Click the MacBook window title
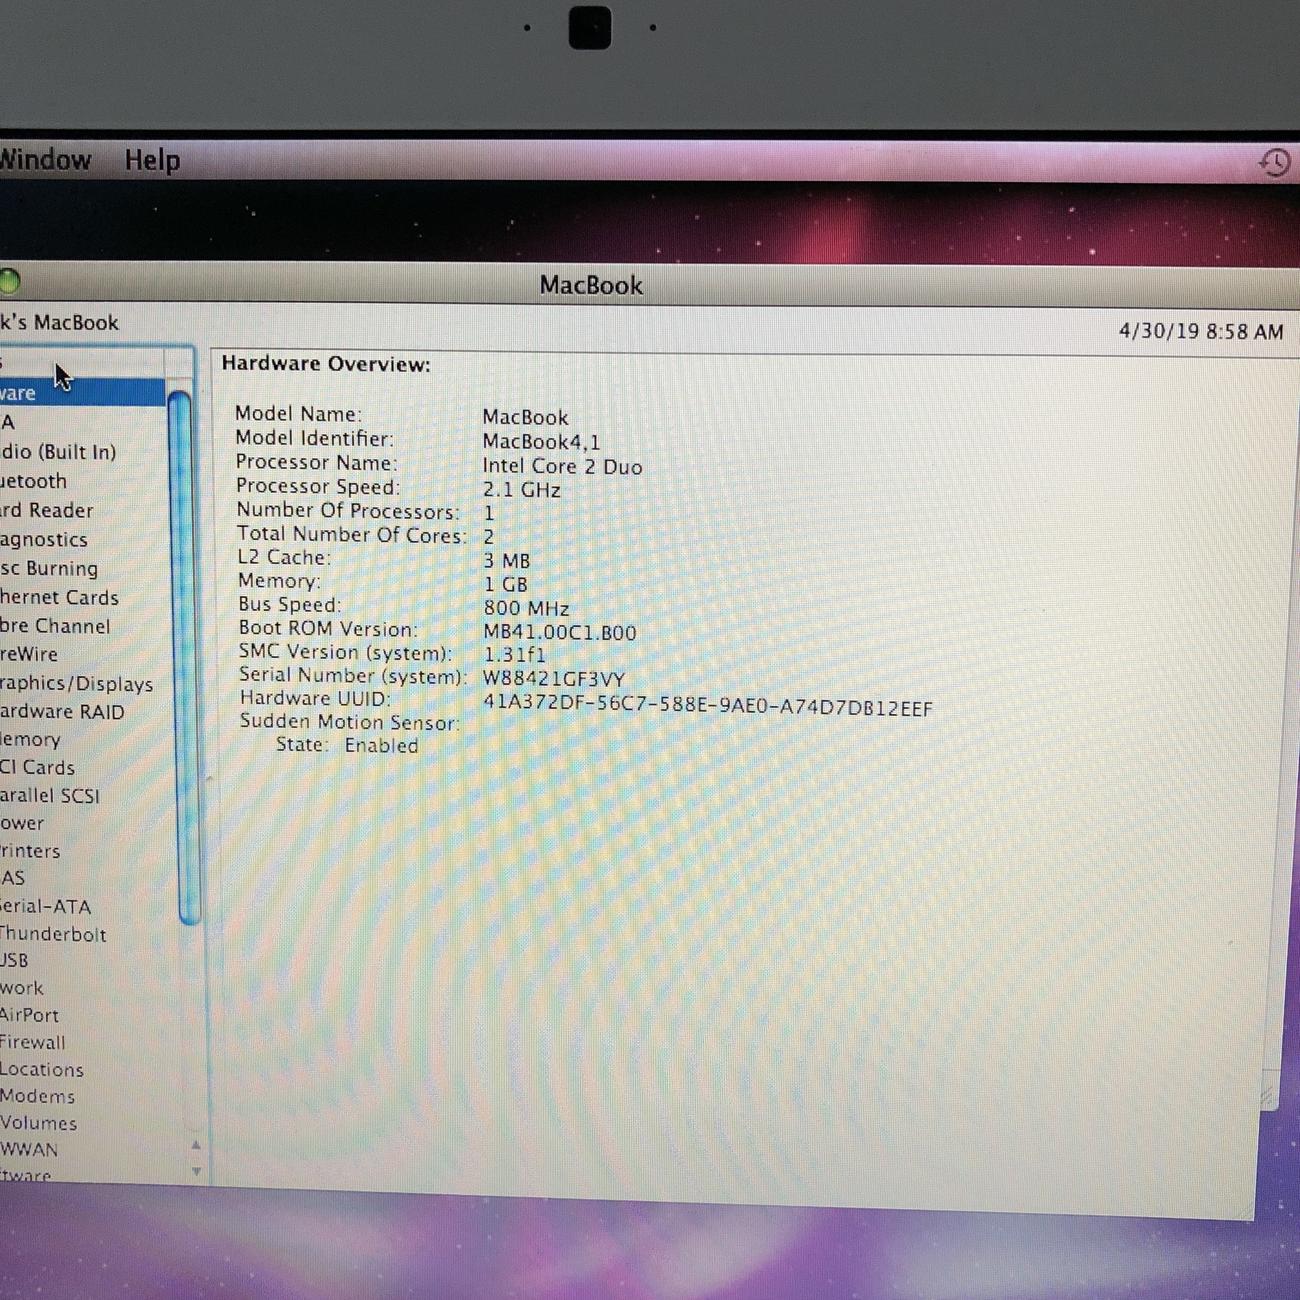 591,285
